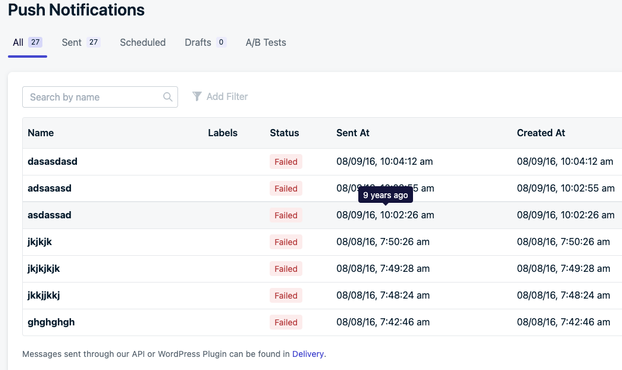Go to the Drafts tab

205,42
